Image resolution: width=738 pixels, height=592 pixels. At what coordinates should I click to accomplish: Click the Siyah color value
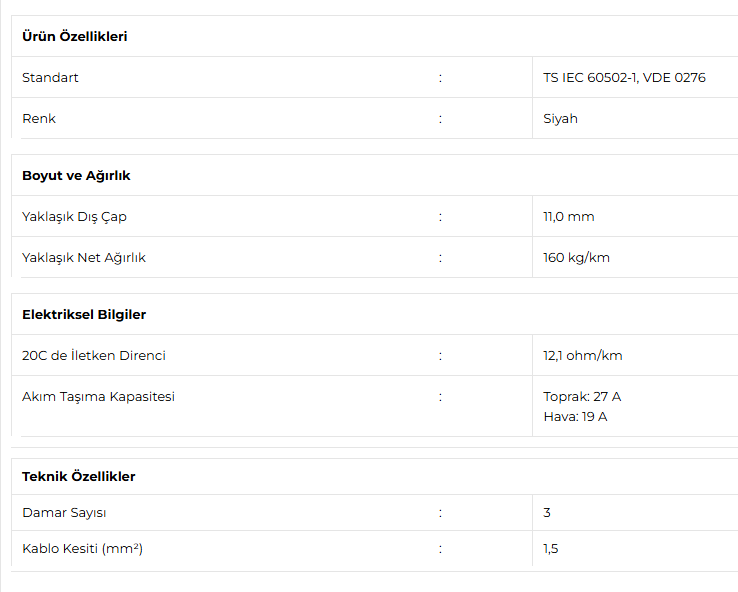pos(560,119)
